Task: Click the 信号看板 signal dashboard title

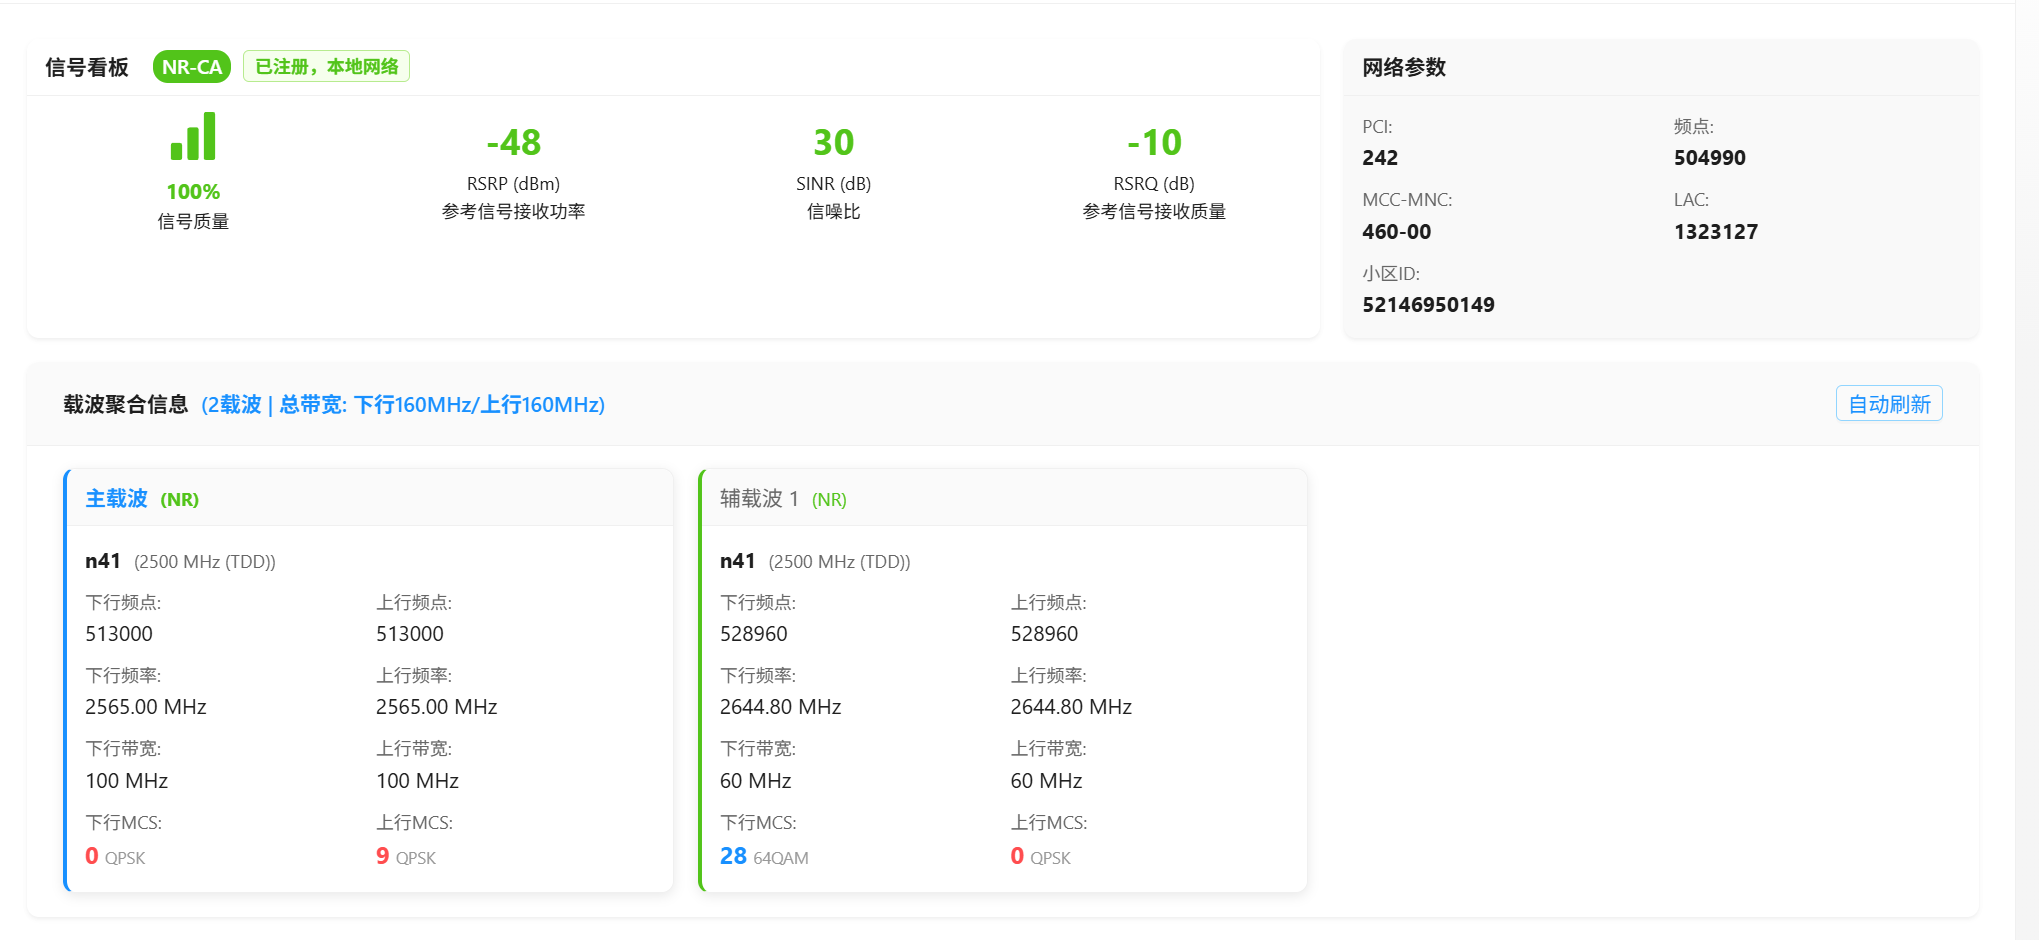Action: pos(87,68)
